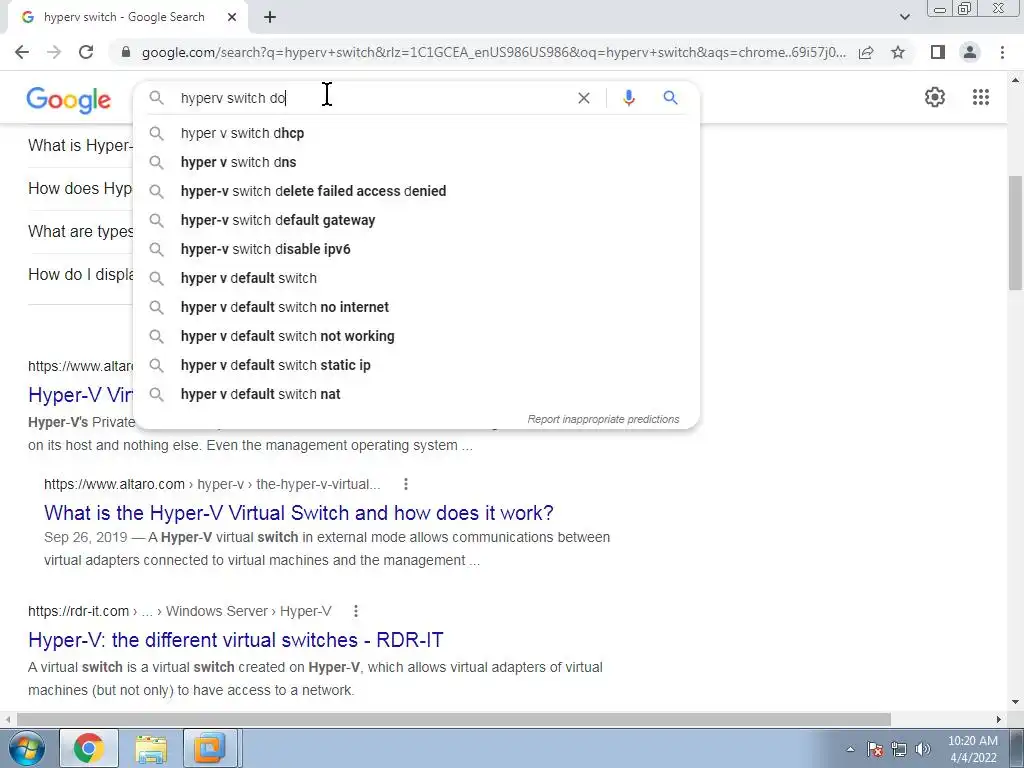Click the rdr-it.com breadcrumb URL
1024x768 pixels.
(x=180, y=611)
